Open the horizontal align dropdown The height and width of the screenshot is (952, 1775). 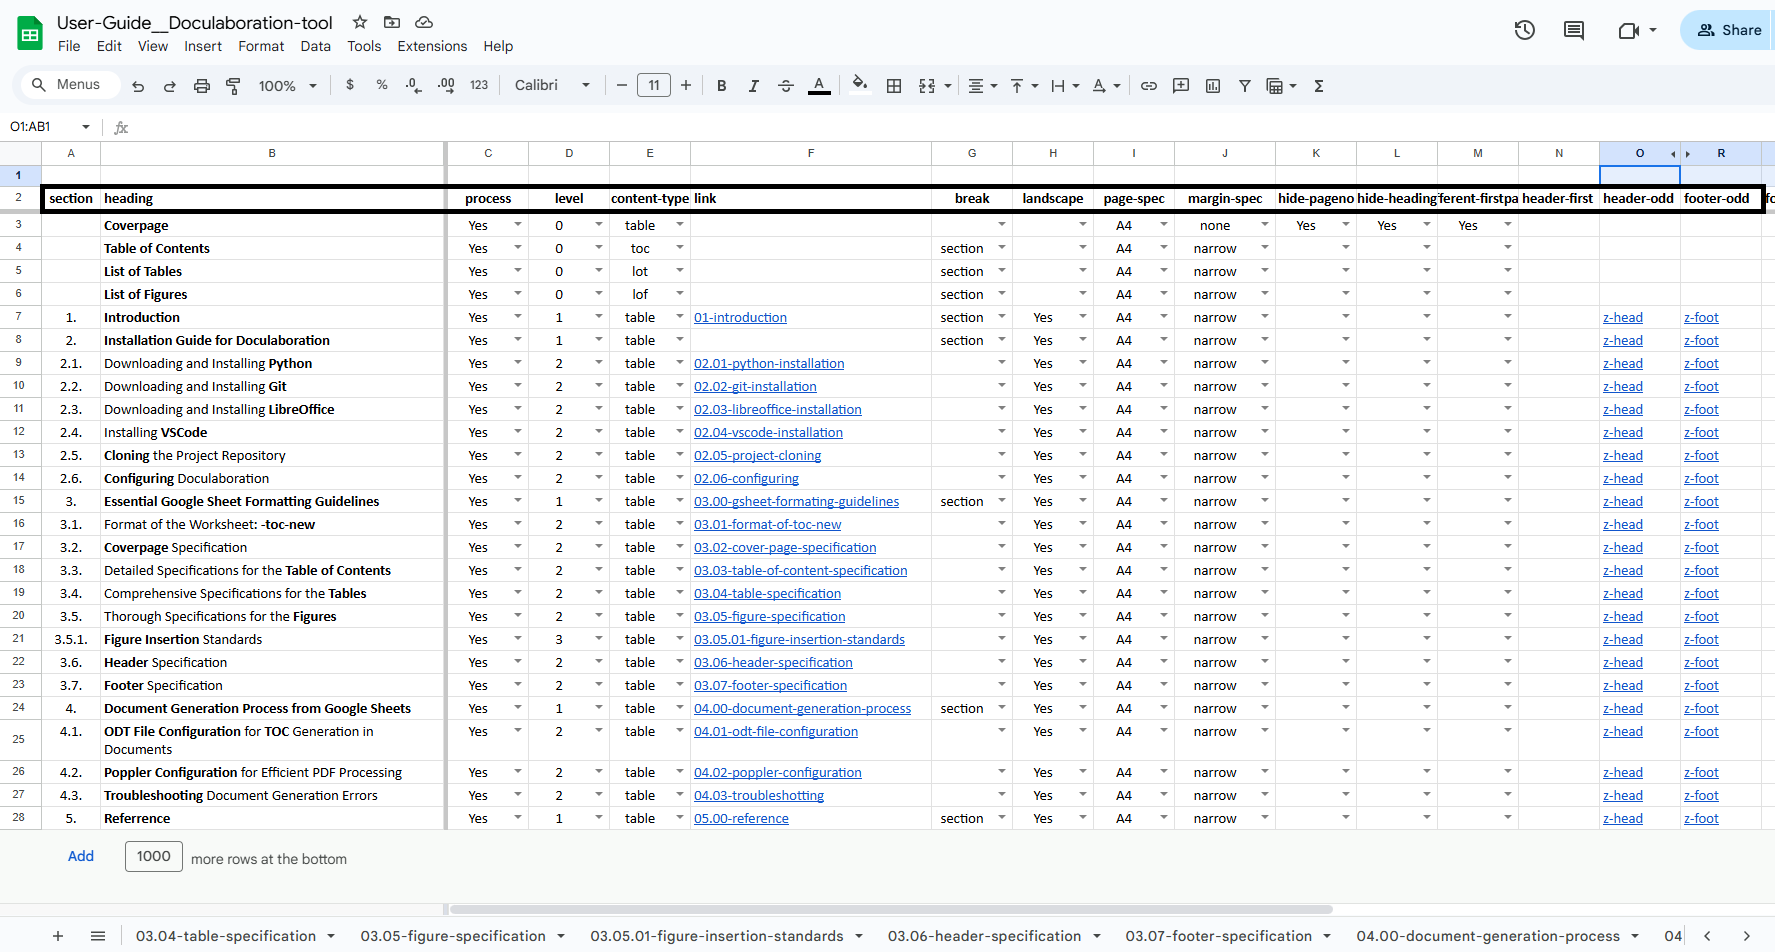point(982,86)
